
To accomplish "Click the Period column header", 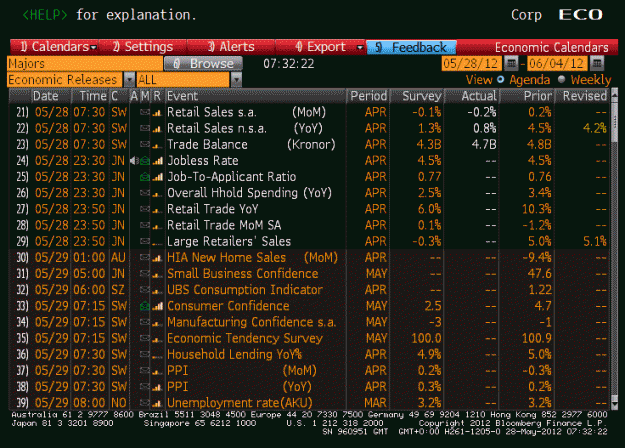I will click(368, 96).
